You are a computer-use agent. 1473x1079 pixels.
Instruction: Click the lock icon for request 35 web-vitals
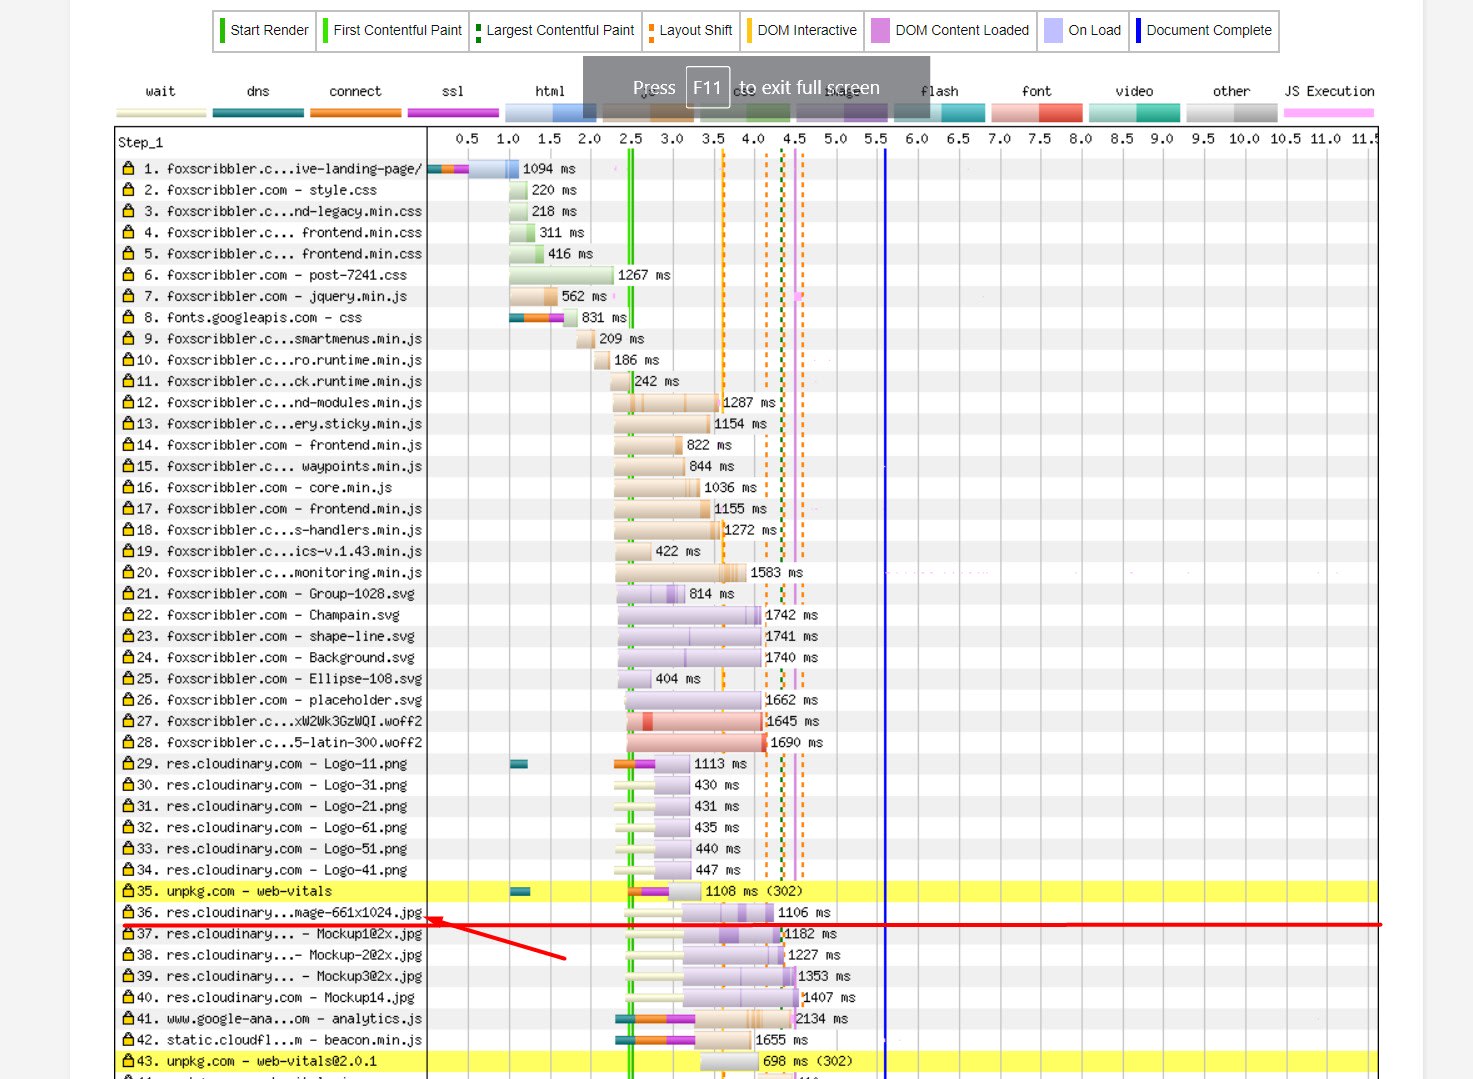(128, 891)
